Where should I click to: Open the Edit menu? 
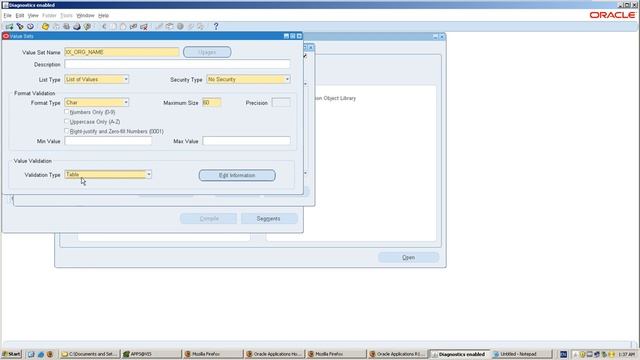(20, 16)
